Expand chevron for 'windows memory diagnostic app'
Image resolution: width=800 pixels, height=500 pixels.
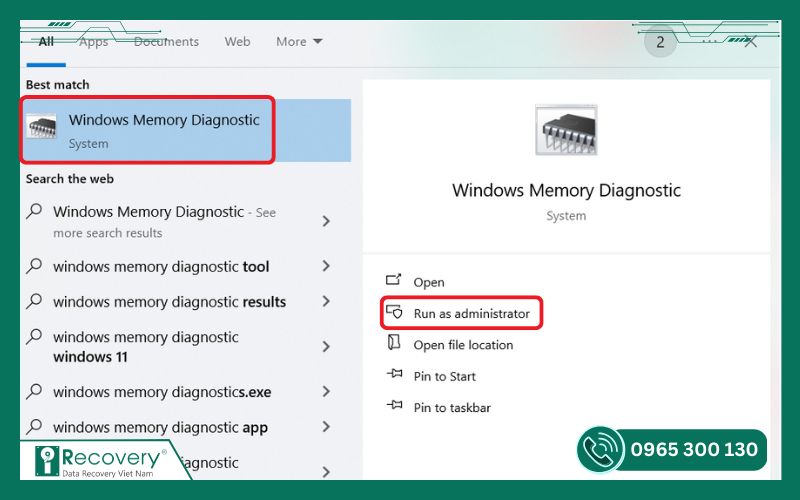(327, 427)
